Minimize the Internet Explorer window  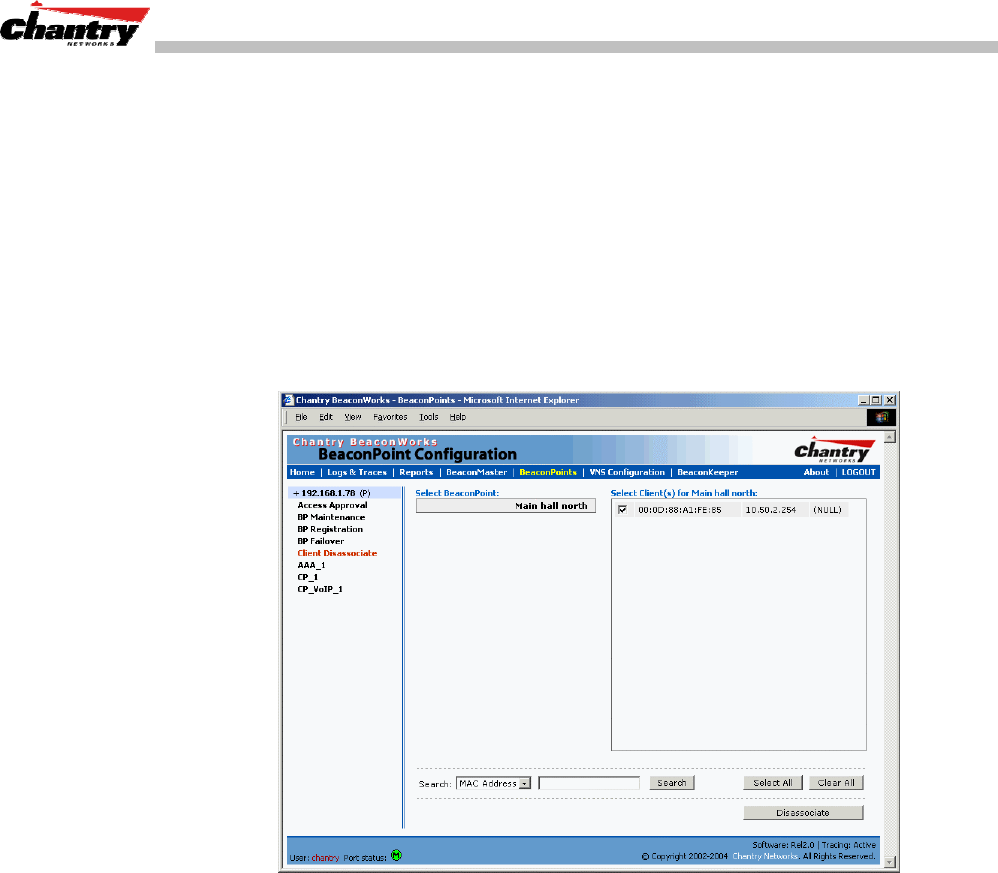coord(864,400)
